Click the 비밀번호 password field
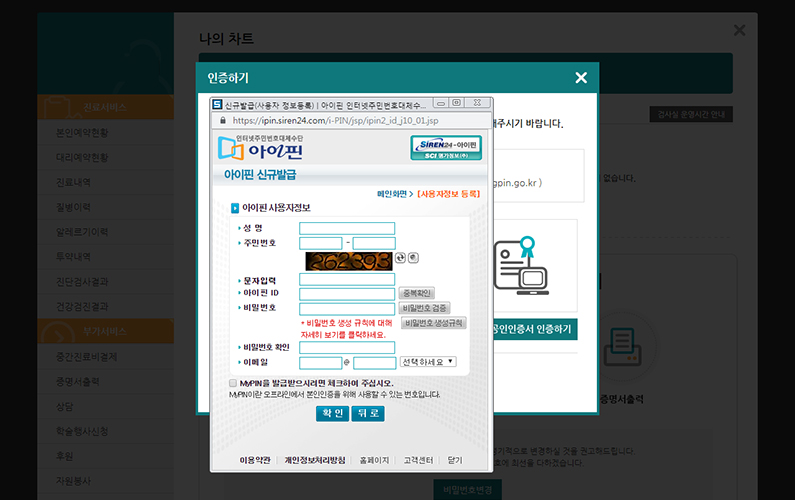 [x=347, y=309]
